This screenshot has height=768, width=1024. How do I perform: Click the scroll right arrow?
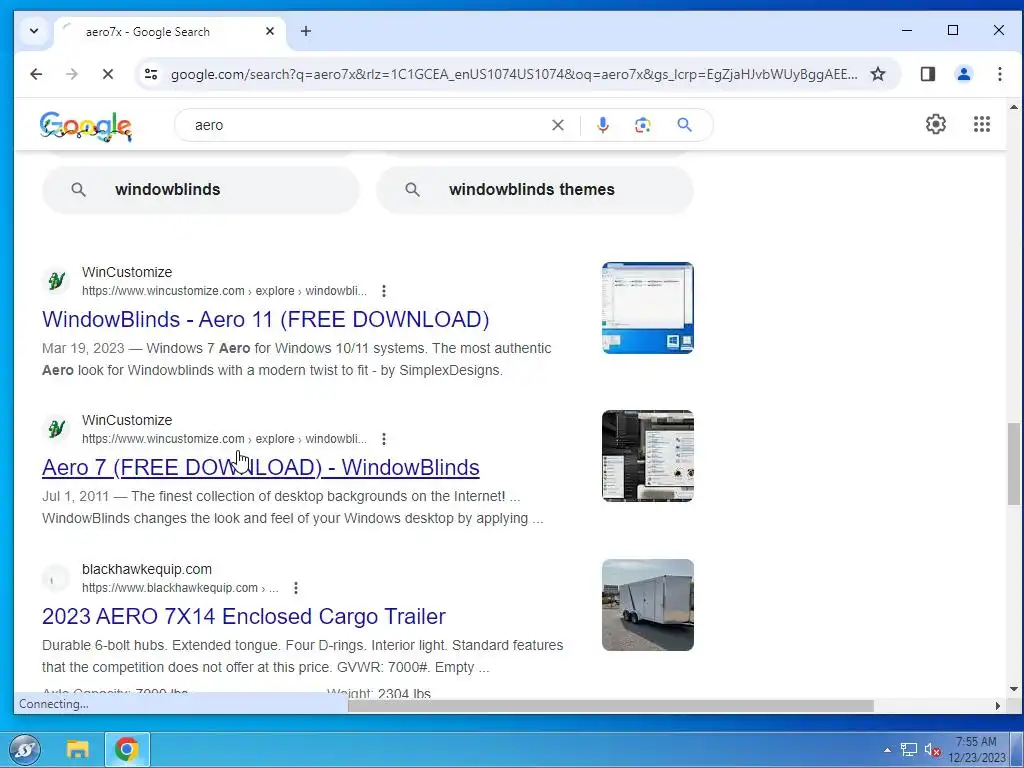(997, 706)
